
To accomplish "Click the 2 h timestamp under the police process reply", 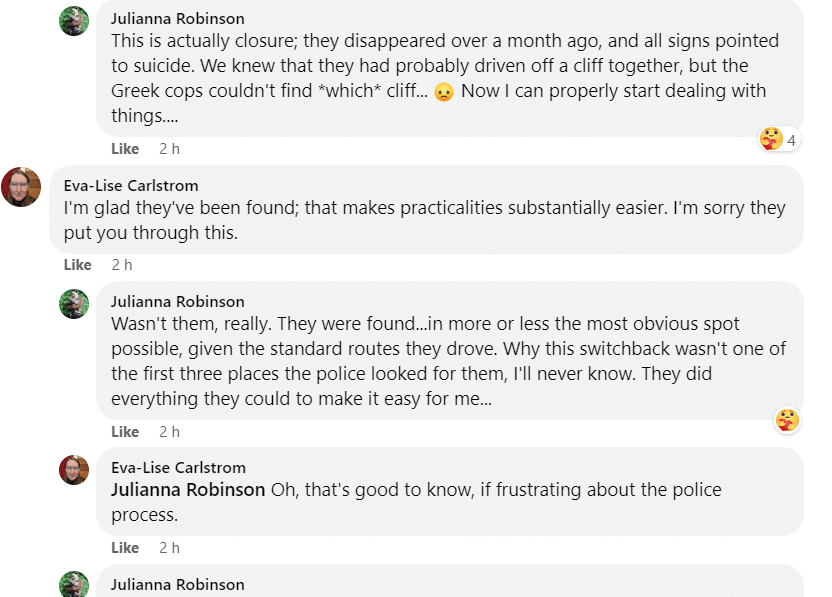I will [169, 548].
